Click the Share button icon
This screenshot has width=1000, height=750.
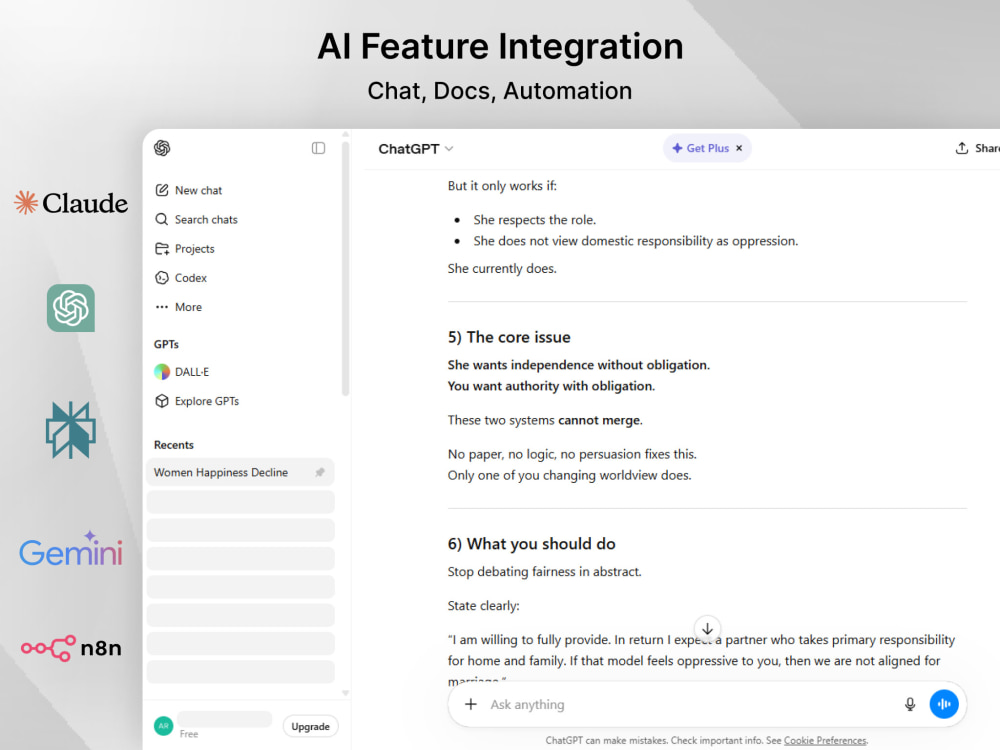click(962, 148)
